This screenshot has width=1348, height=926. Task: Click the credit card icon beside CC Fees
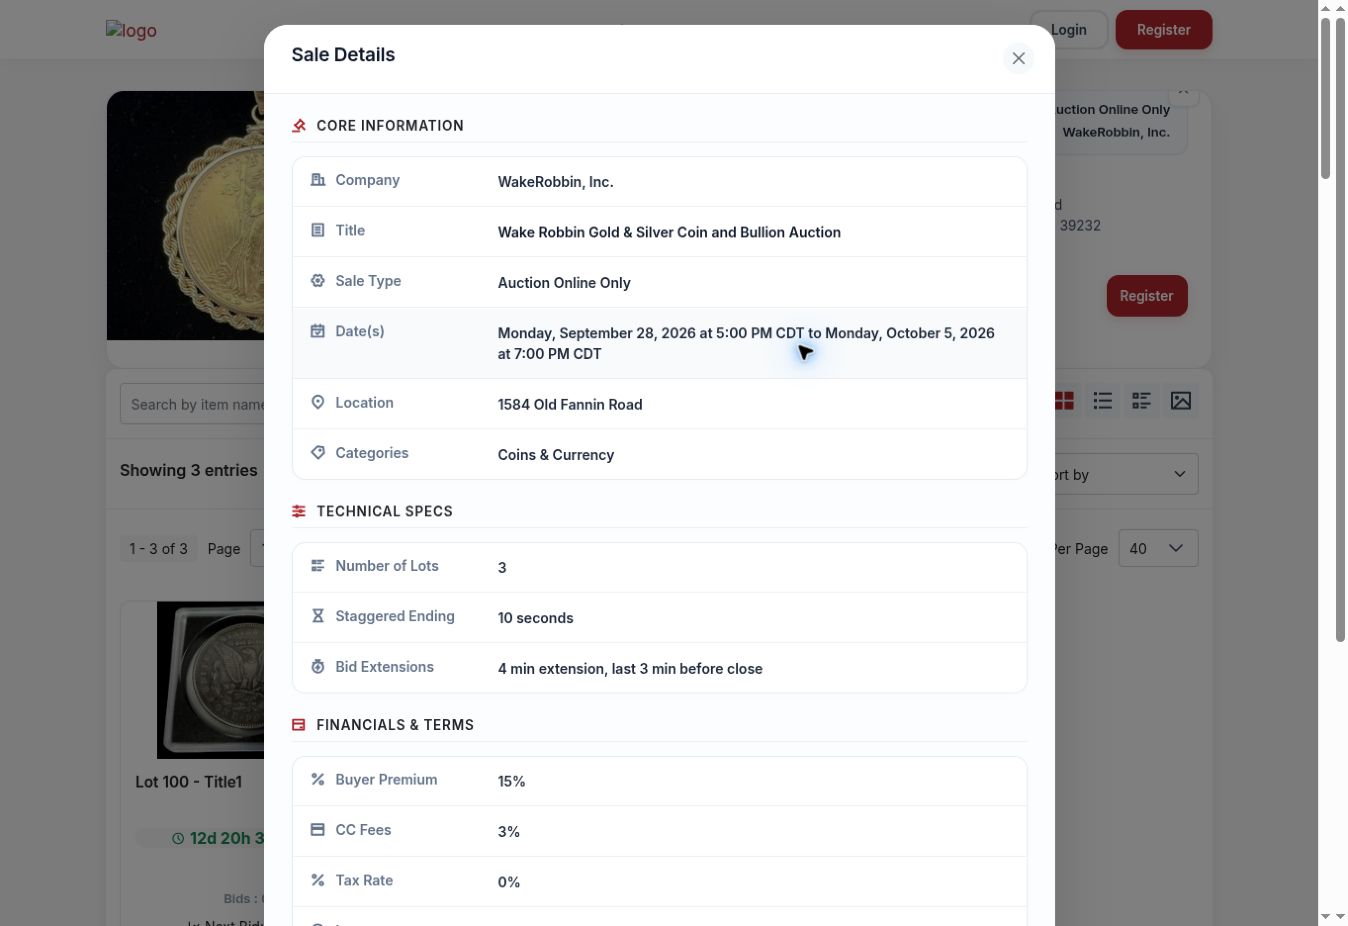[318, 830]
